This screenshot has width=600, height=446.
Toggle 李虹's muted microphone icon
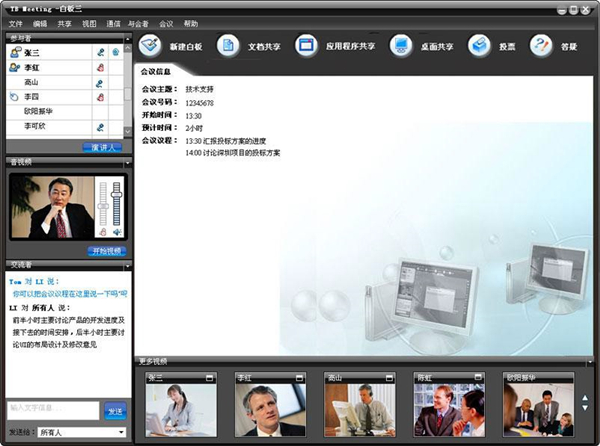100,68
